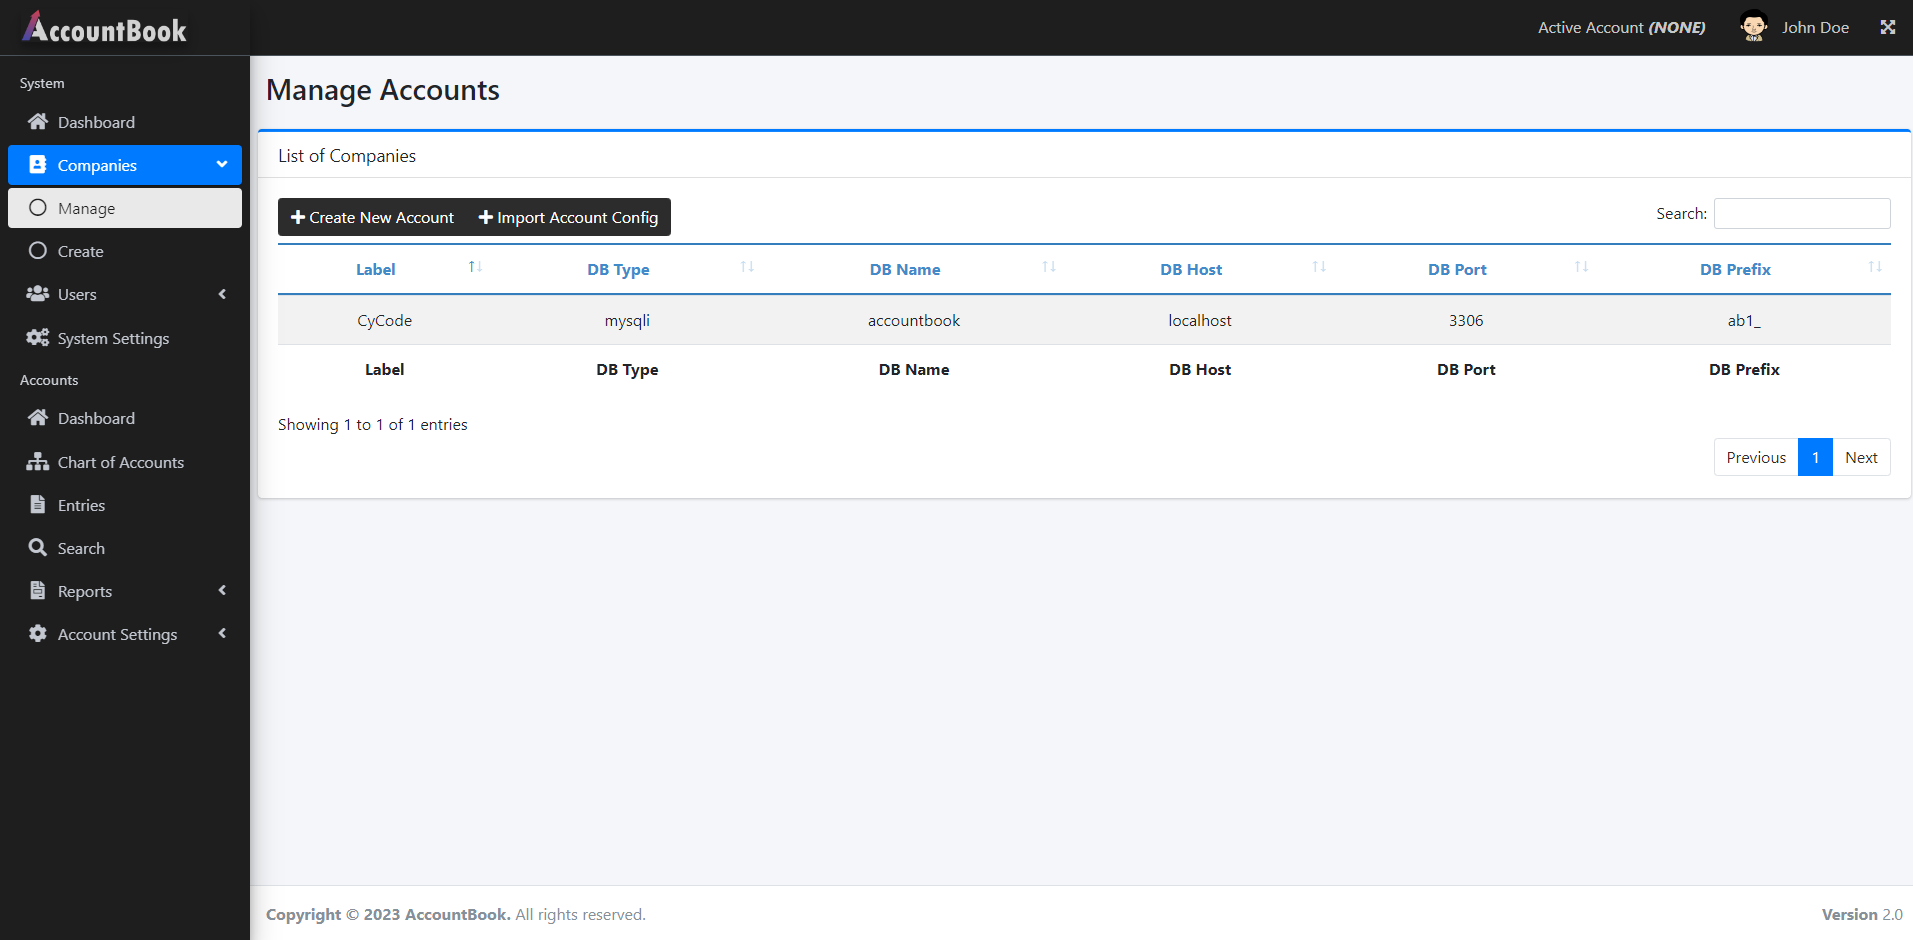1913x940 pixels.
Task: Toggle sorting on DB Type column
Action: tap(618, 269)
